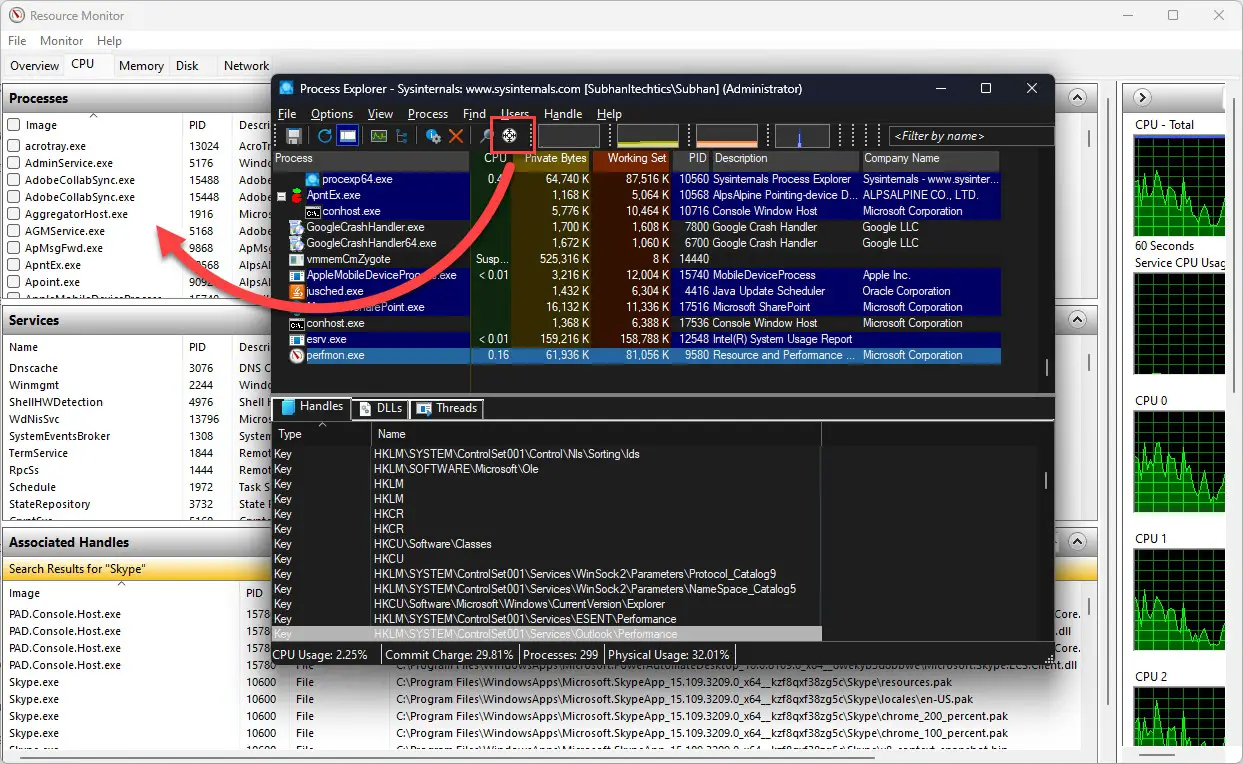Click the Save icon in Process Explorer toolbar
Image resolution: width=1243 pixels, height=764 pixels.
[x=294, y=136]
